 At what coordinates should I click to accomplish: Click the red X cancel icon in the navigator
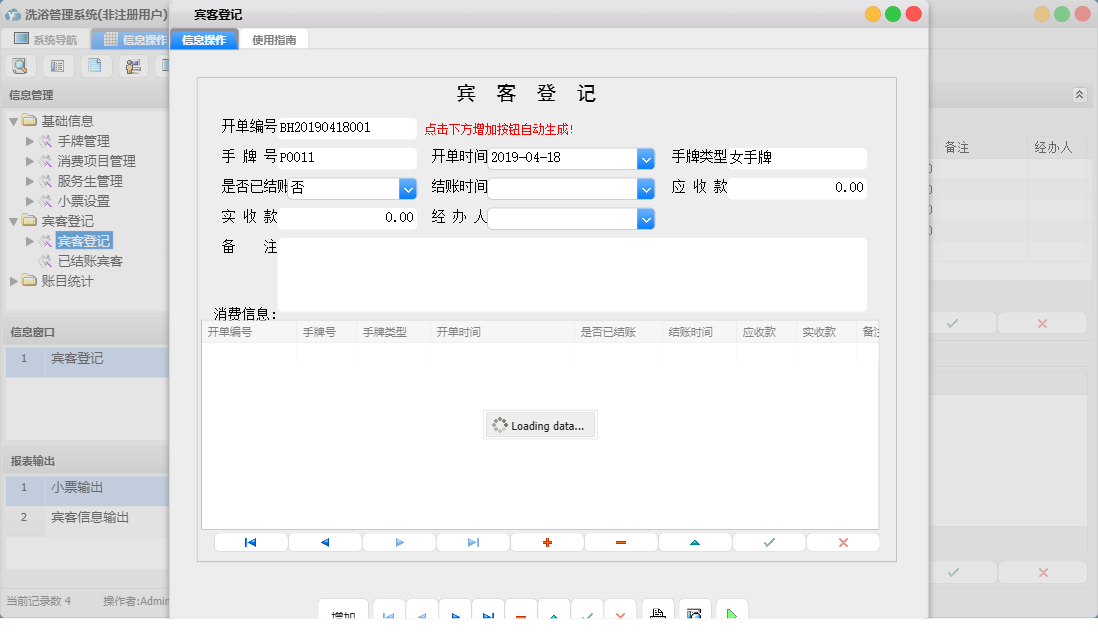click(x=843, y=541)
